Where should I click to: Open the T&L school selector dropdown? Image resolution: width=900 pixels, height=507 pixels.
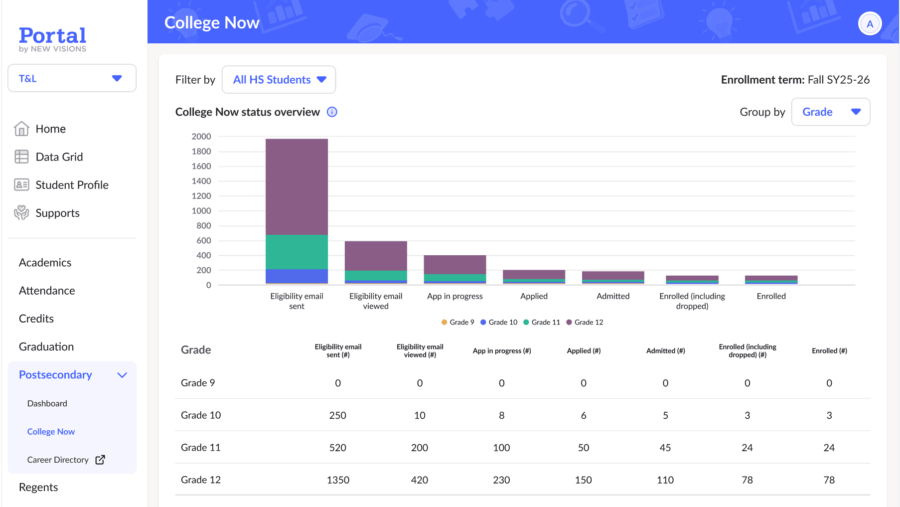[72, 78]
